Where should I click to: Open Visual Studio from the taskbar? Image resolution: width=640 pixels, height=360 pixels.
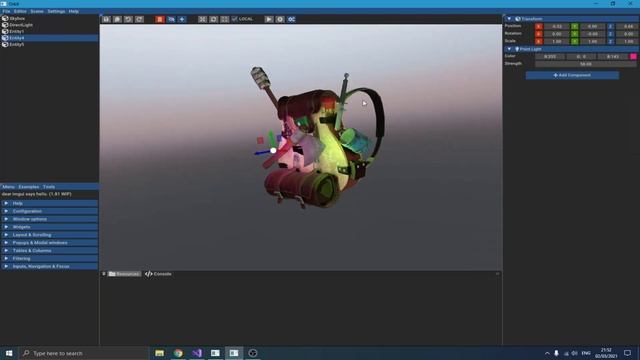click(197, 353)
